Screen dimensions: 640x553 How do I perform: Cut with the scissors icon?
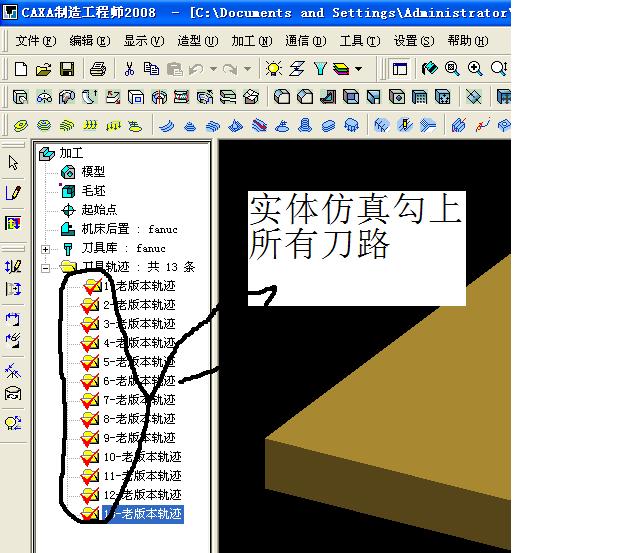pyautogui.click(x=129, y=69)
